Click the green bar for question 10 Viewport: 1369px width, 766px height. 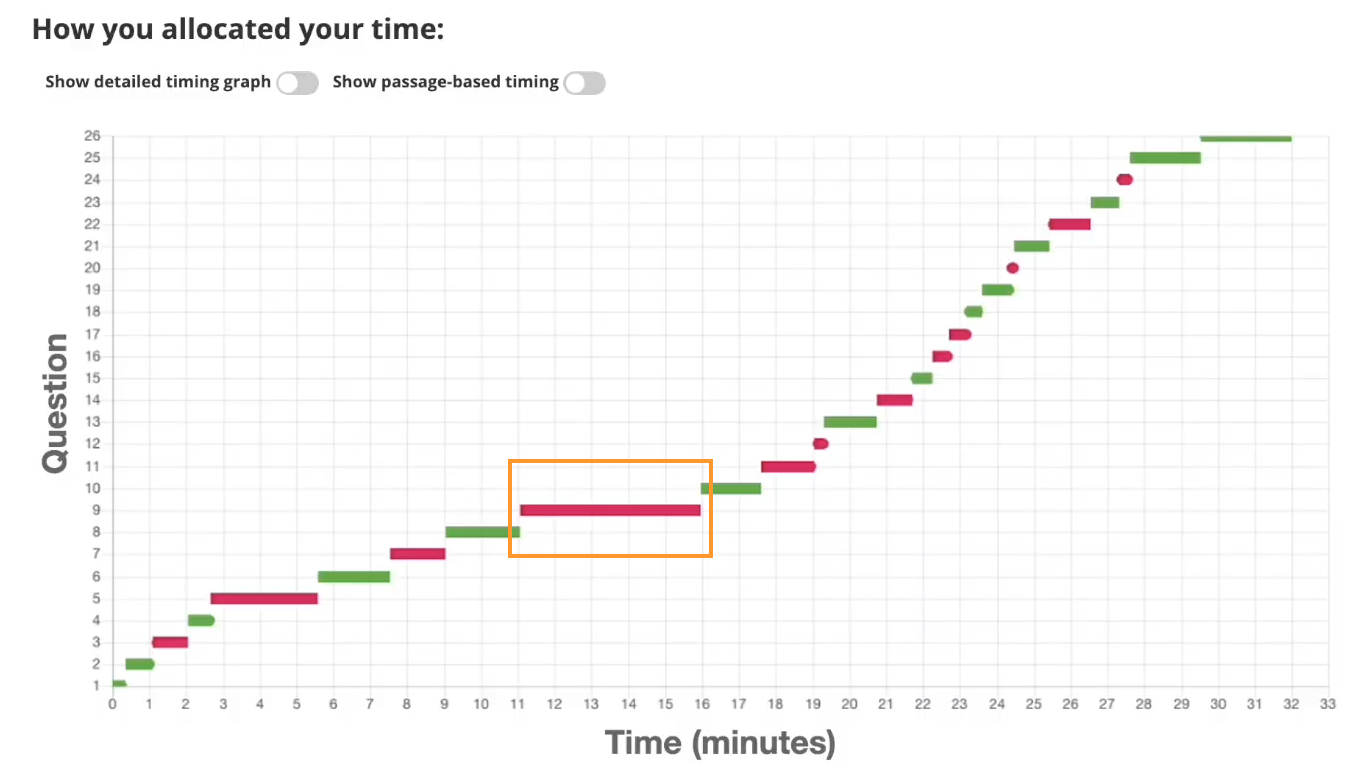[731, 489]
